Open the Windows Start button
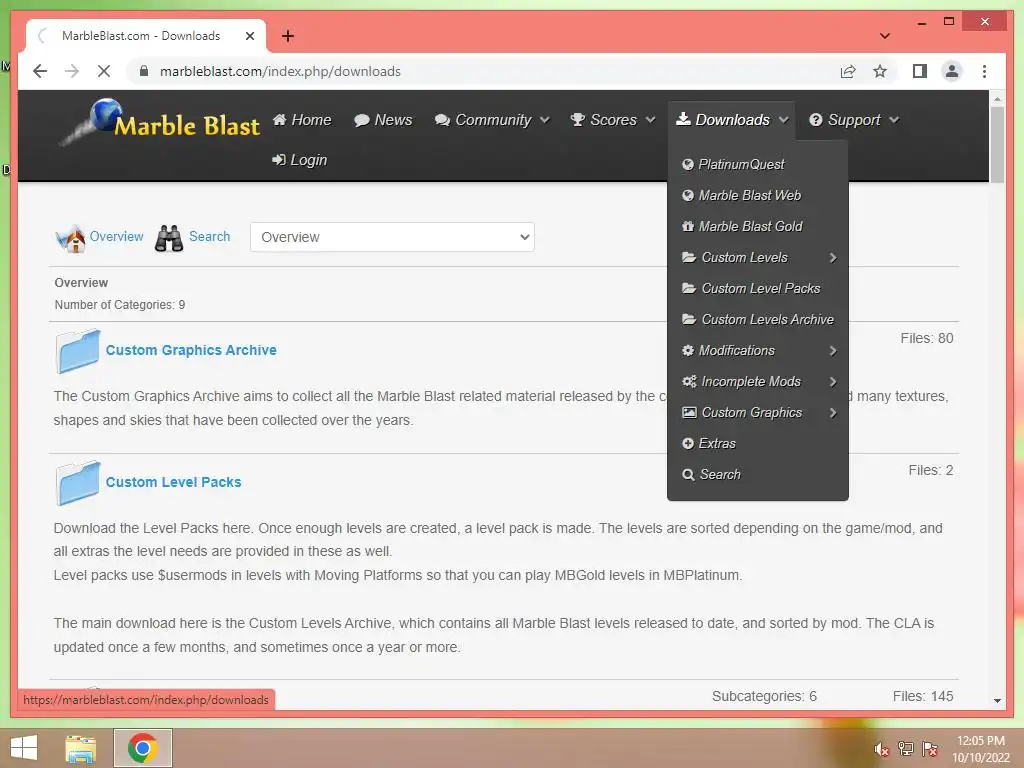1024x768 pixels. click(x=24, y=748)
